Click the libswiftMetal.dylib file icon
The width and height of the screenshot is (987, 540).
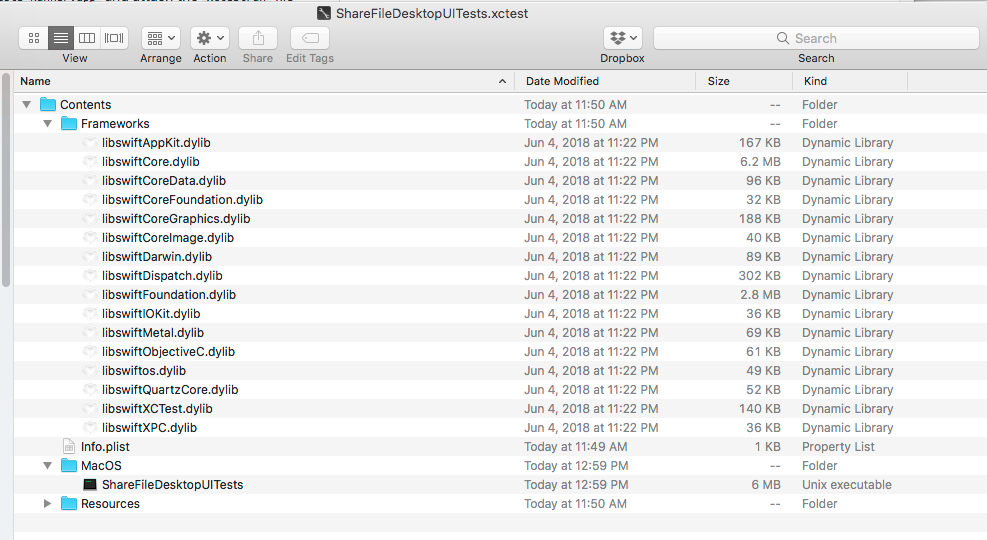click(x=90, y=332)
